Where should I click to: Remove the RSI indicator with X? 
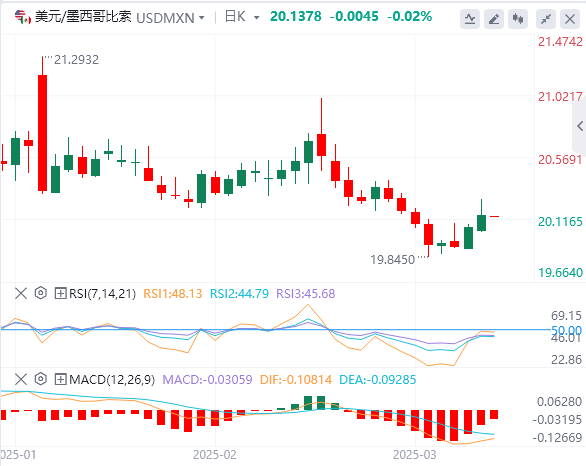pyautogui.click(x=21, y=293)
